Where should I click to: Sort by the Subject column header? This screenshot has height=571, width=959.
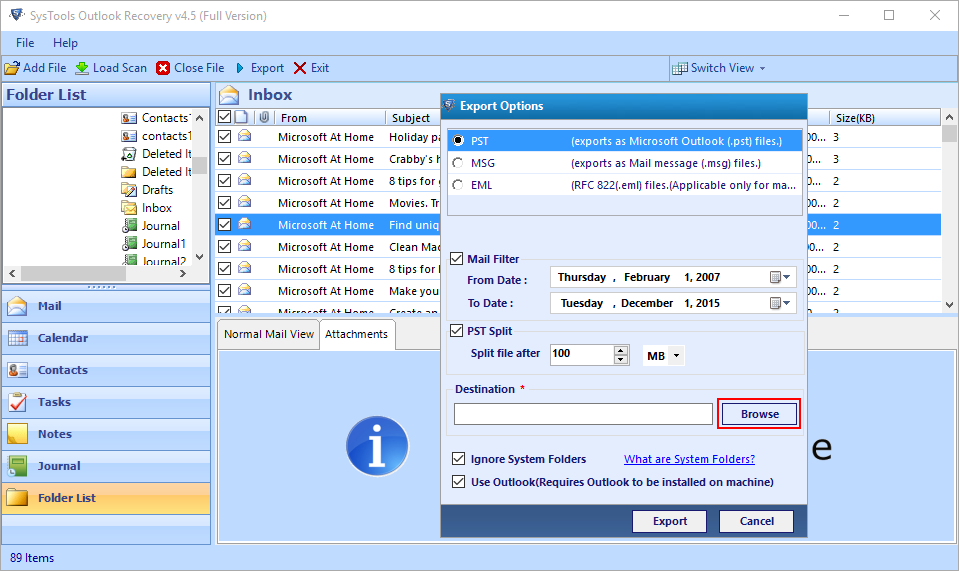coord(413,117)
